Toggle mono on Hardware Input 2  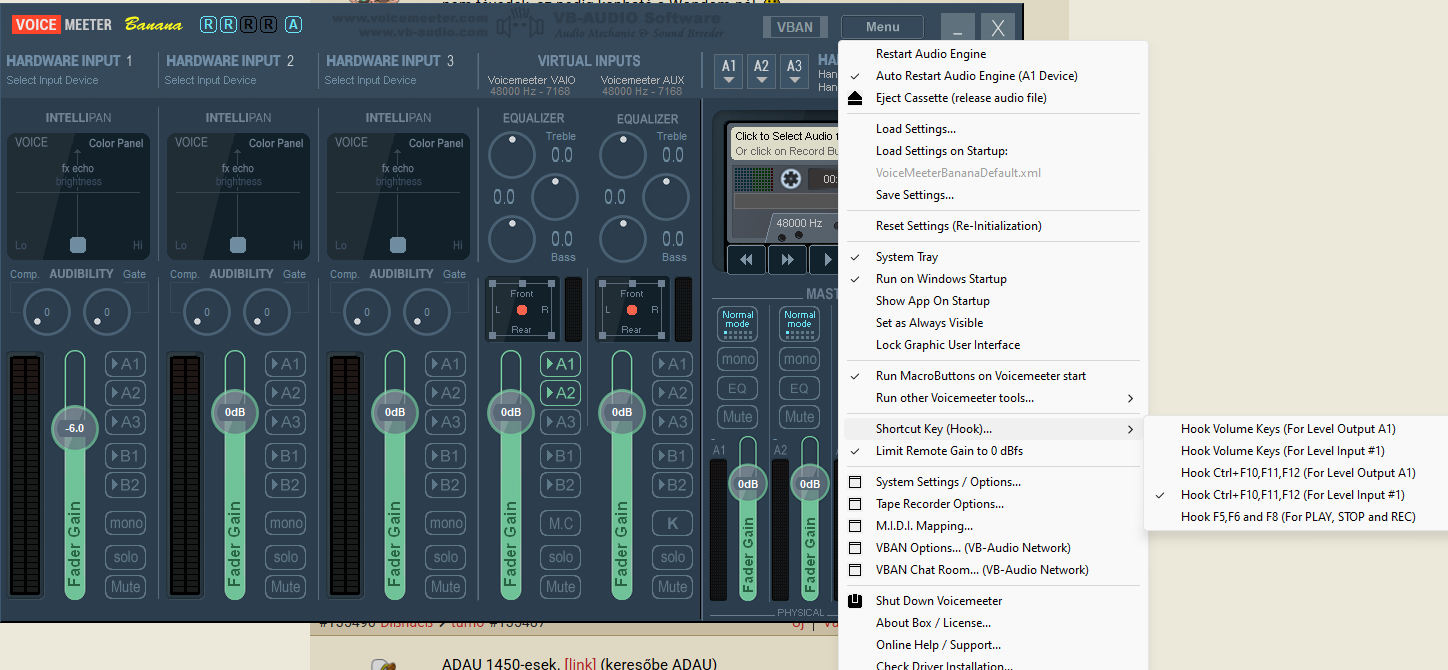click(285, 523)
